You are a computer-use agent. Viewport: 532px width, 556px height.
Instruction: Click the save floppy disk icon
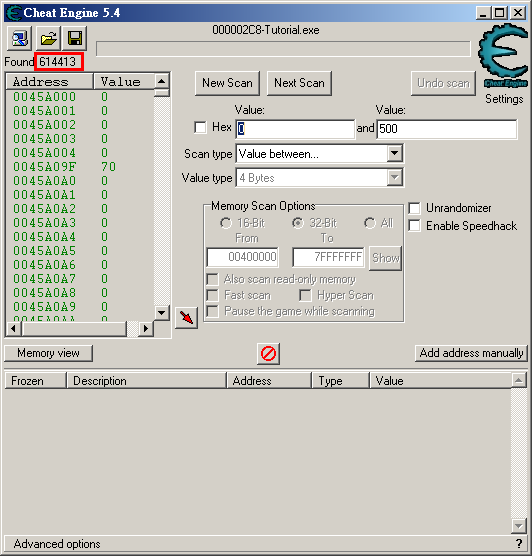tap(75, 38)
